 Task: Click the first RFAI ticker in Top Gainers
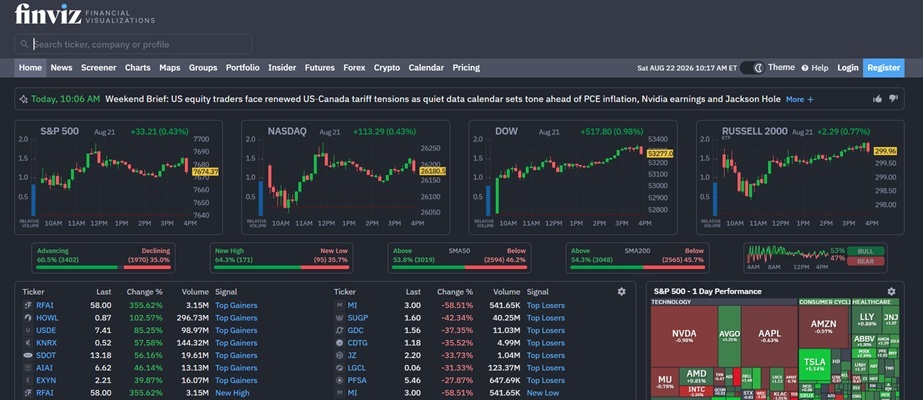point(45,305)
